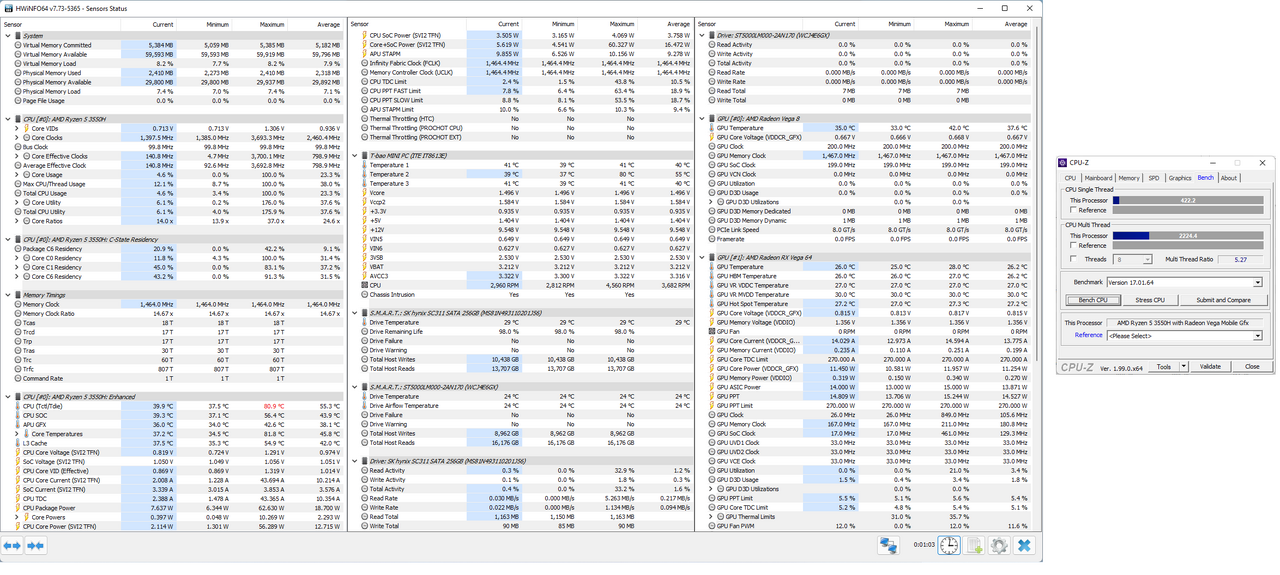Viewport: 1280px width, 575px height.
Task: Click the reset clock icon in HWiNFO toolbar
Action: [948, 545]
